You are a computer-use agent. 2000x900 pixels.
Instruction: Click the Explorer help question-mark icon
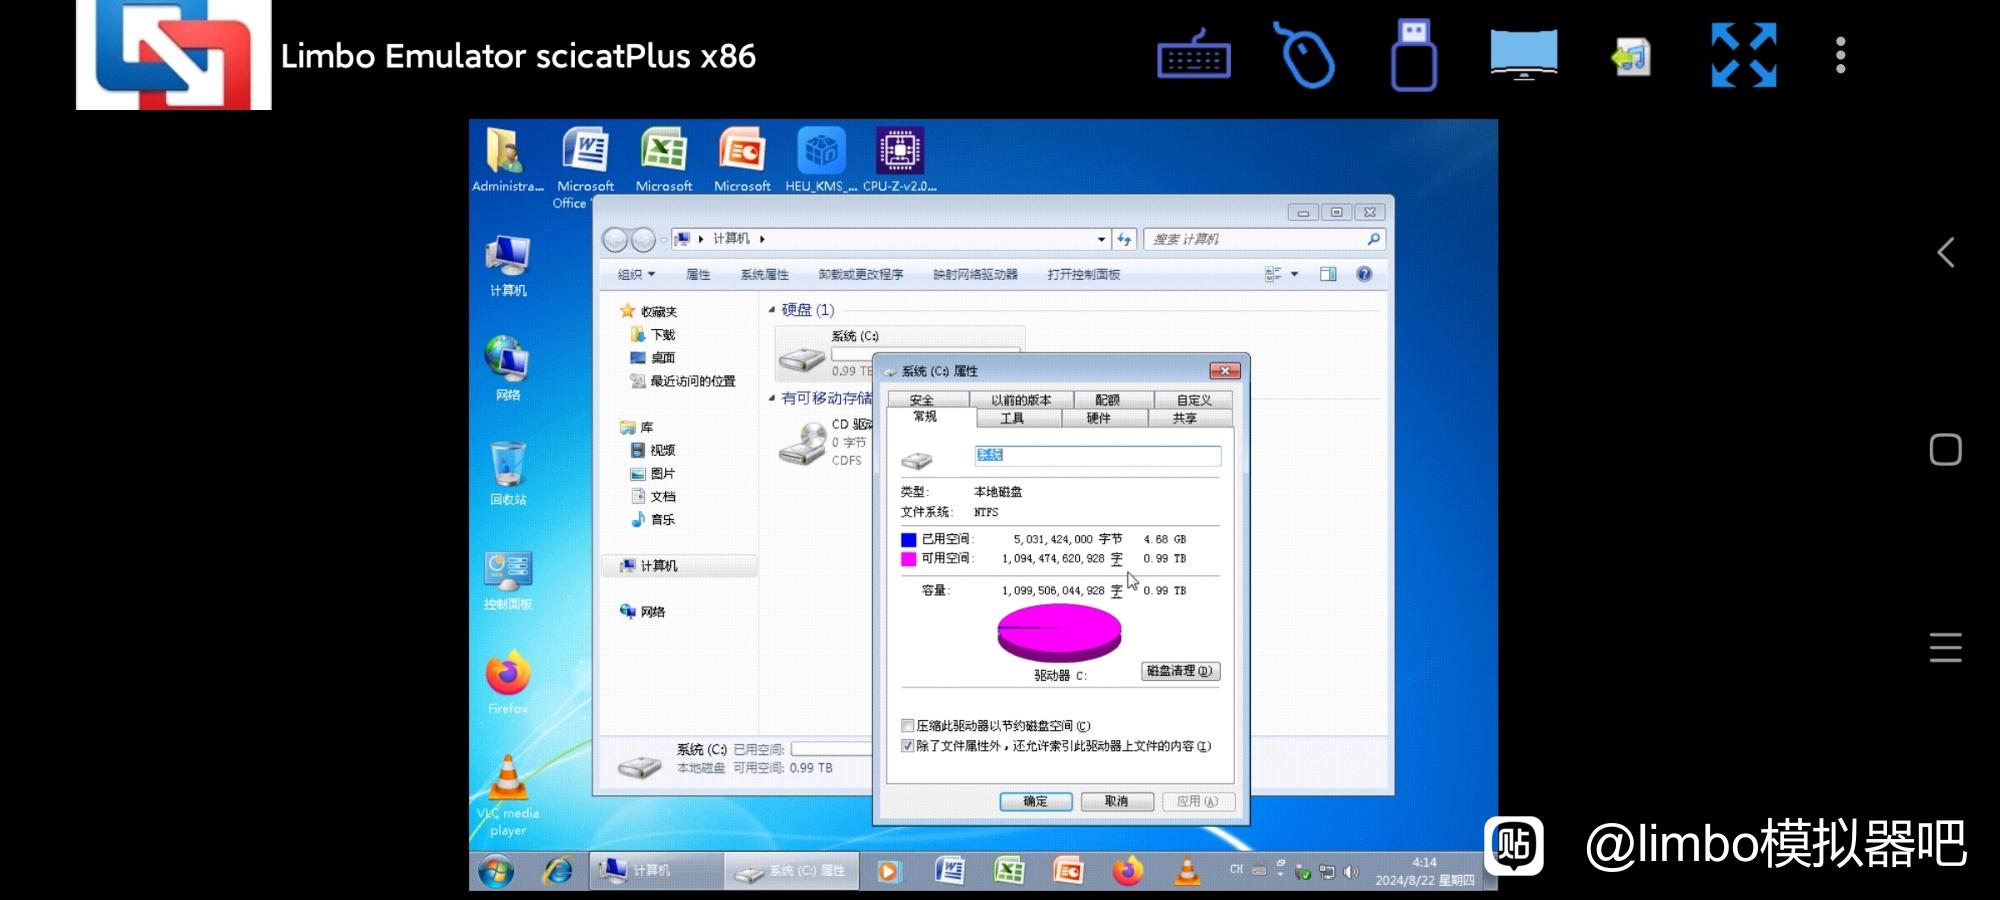1364,274
